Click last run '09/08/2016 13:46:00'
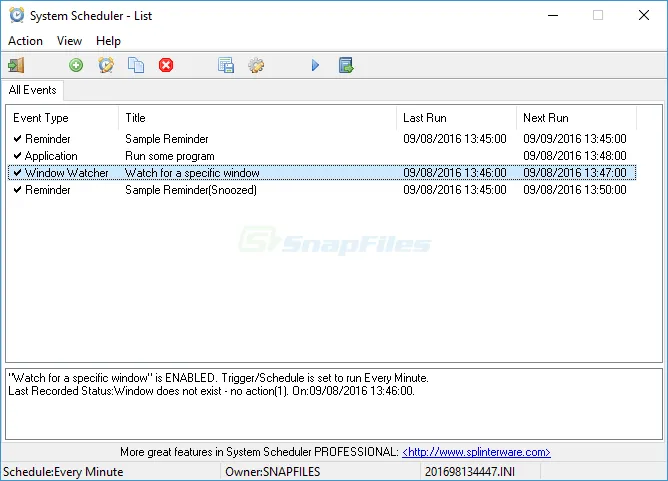The height and width of the screenshot is (481, 668). click(x=455, y=173)
